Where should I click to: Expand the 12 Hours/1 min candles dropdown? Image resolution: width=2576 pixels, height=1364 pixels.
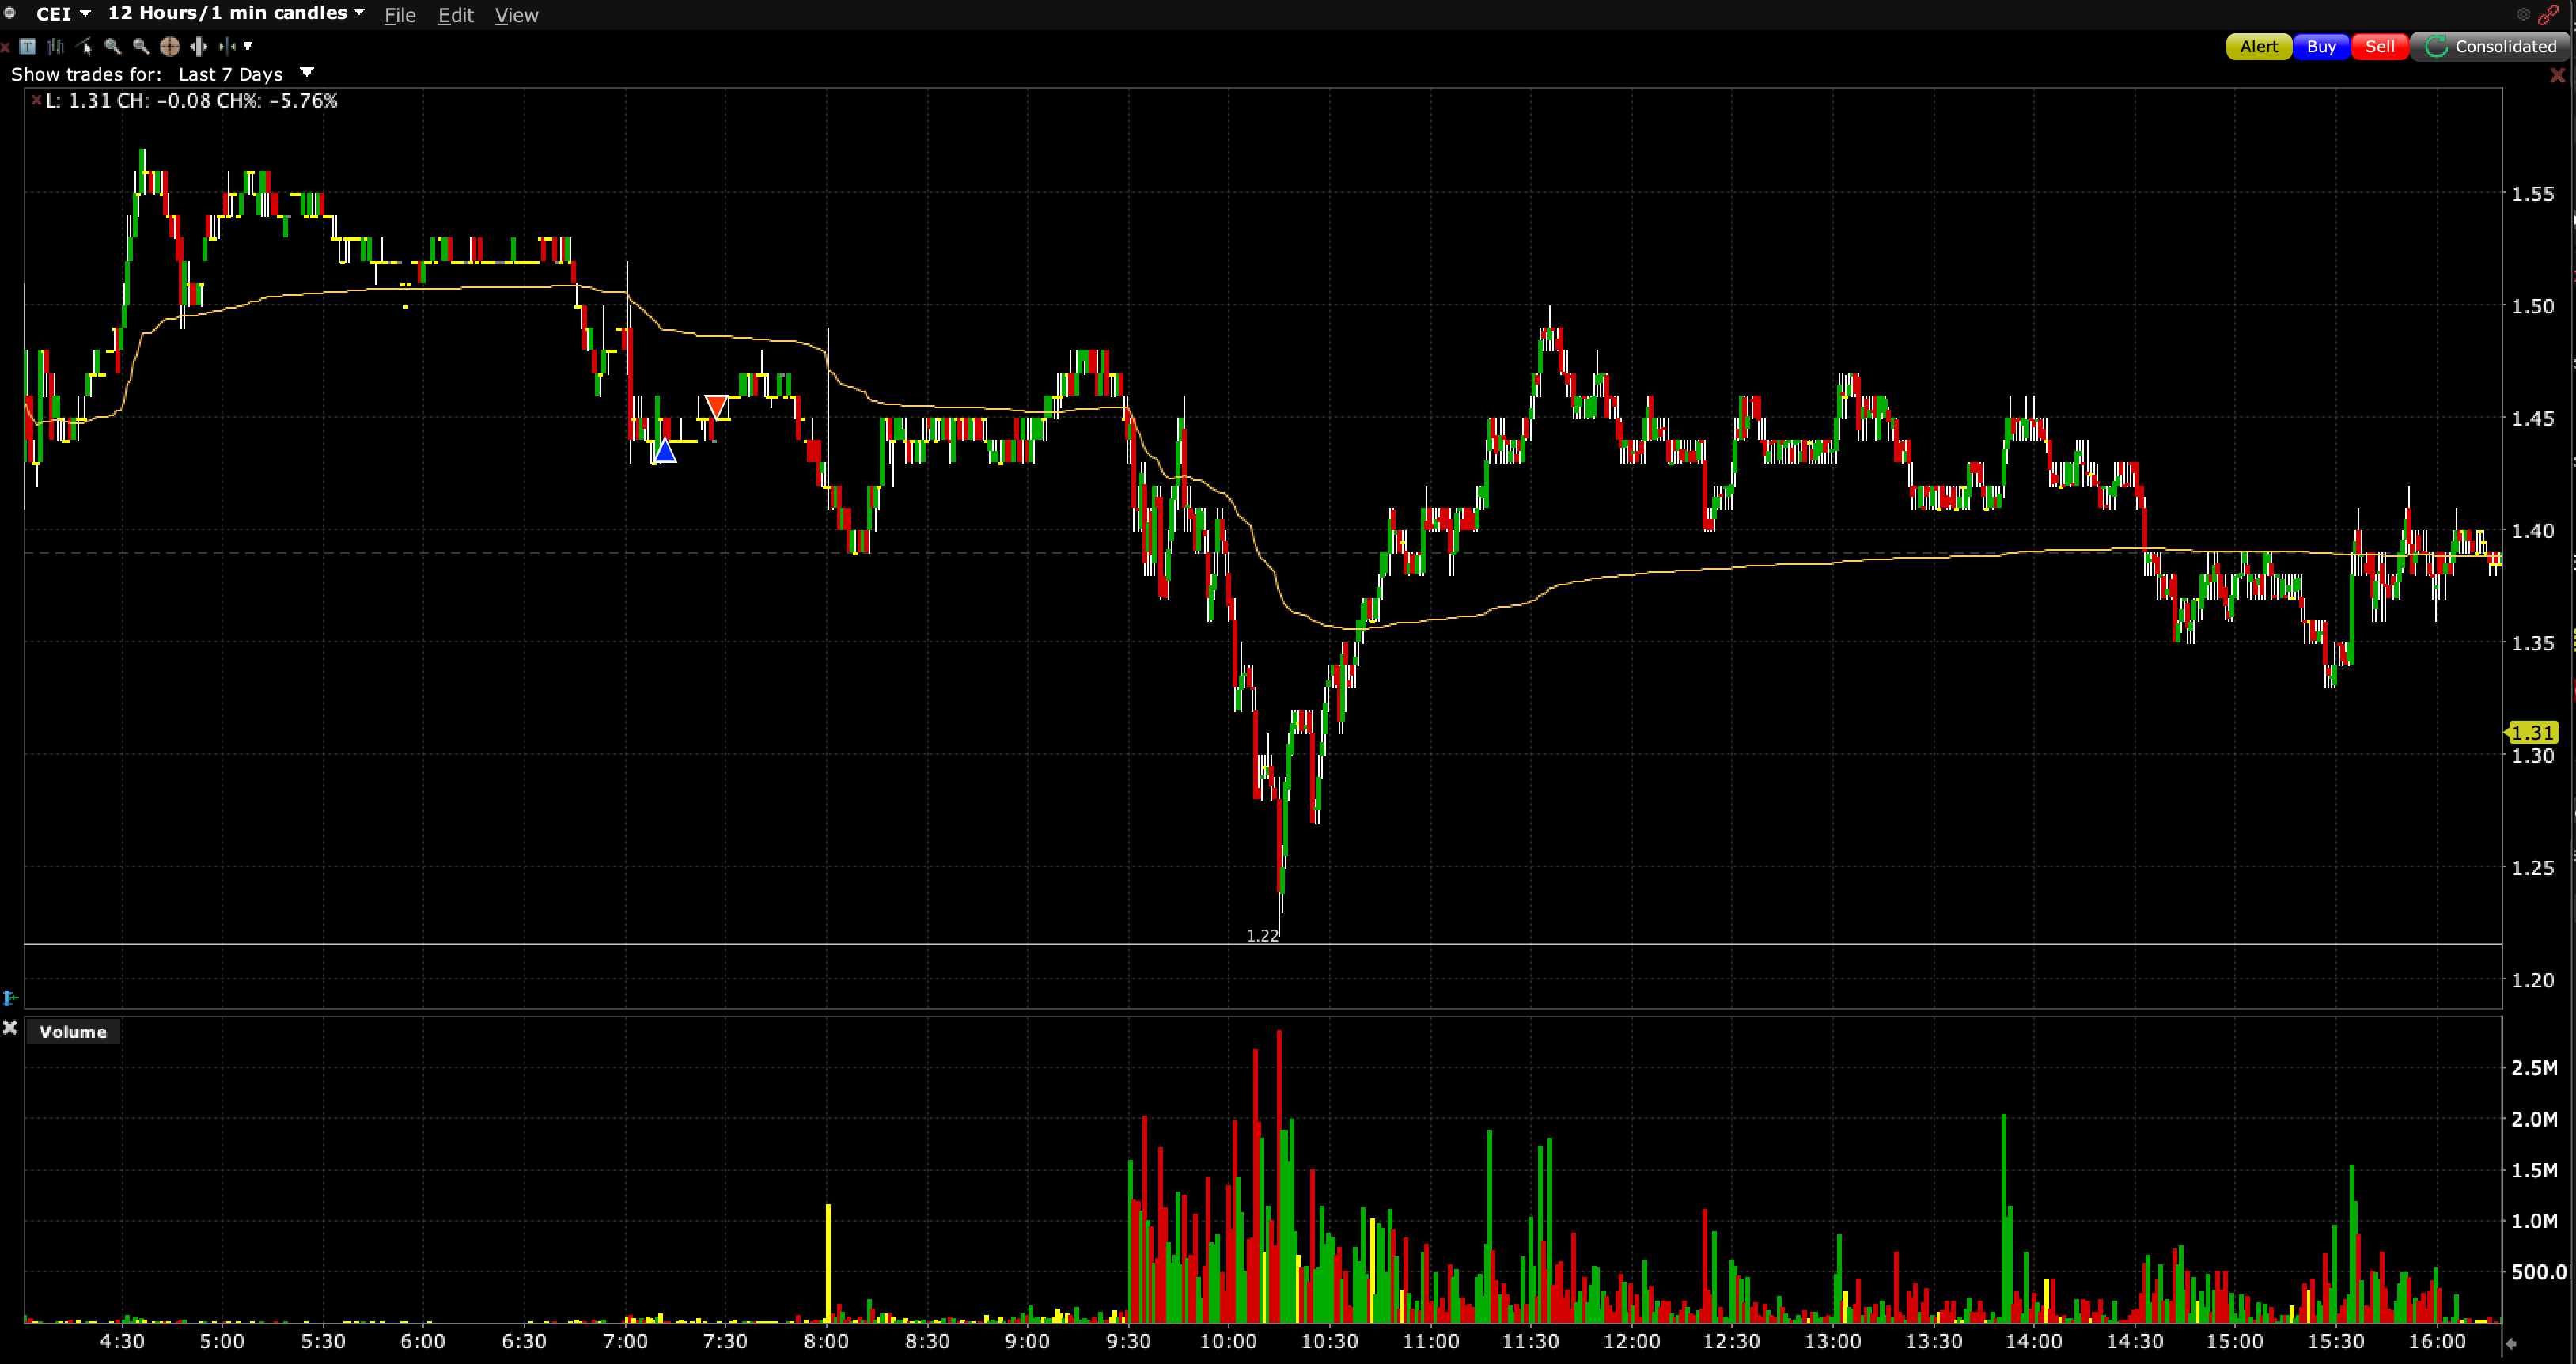(236, 14)
